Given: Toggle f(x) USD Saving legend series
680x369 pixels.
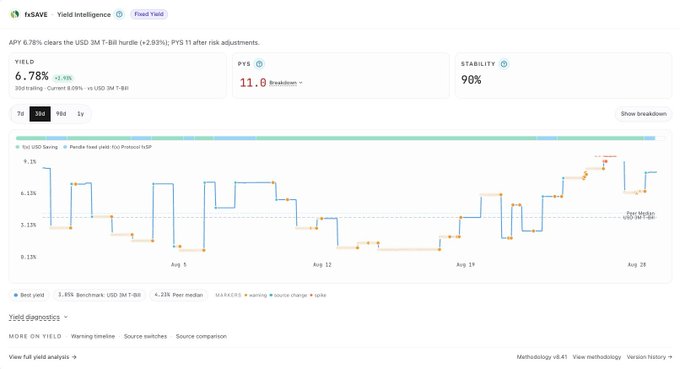Looking at the screenshot, I should [37, 147].
